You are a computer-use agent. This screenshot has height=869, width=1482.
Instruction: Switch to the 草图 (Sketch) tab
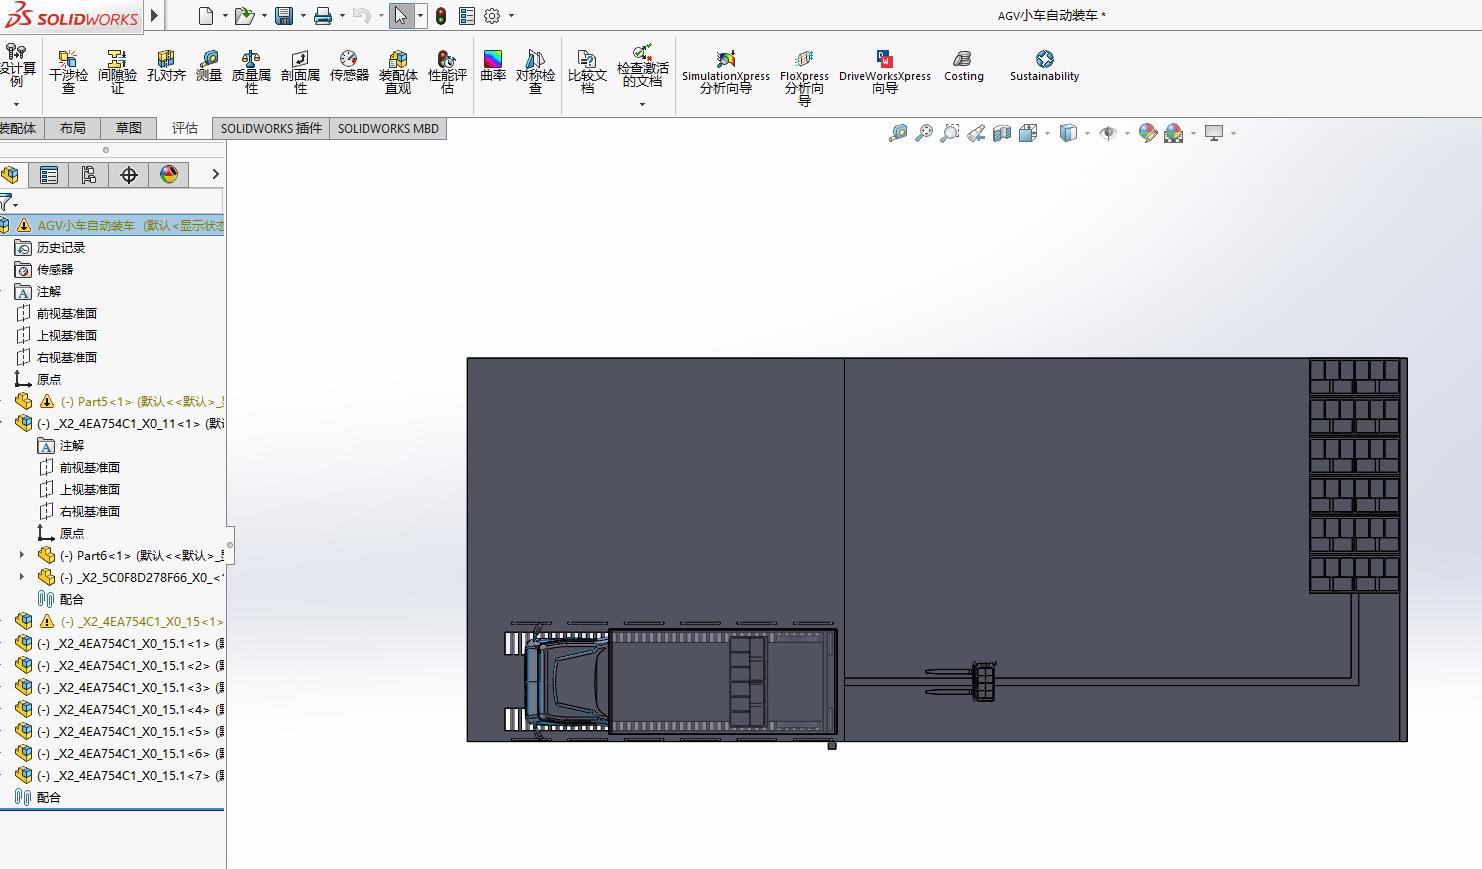(128, 128)
